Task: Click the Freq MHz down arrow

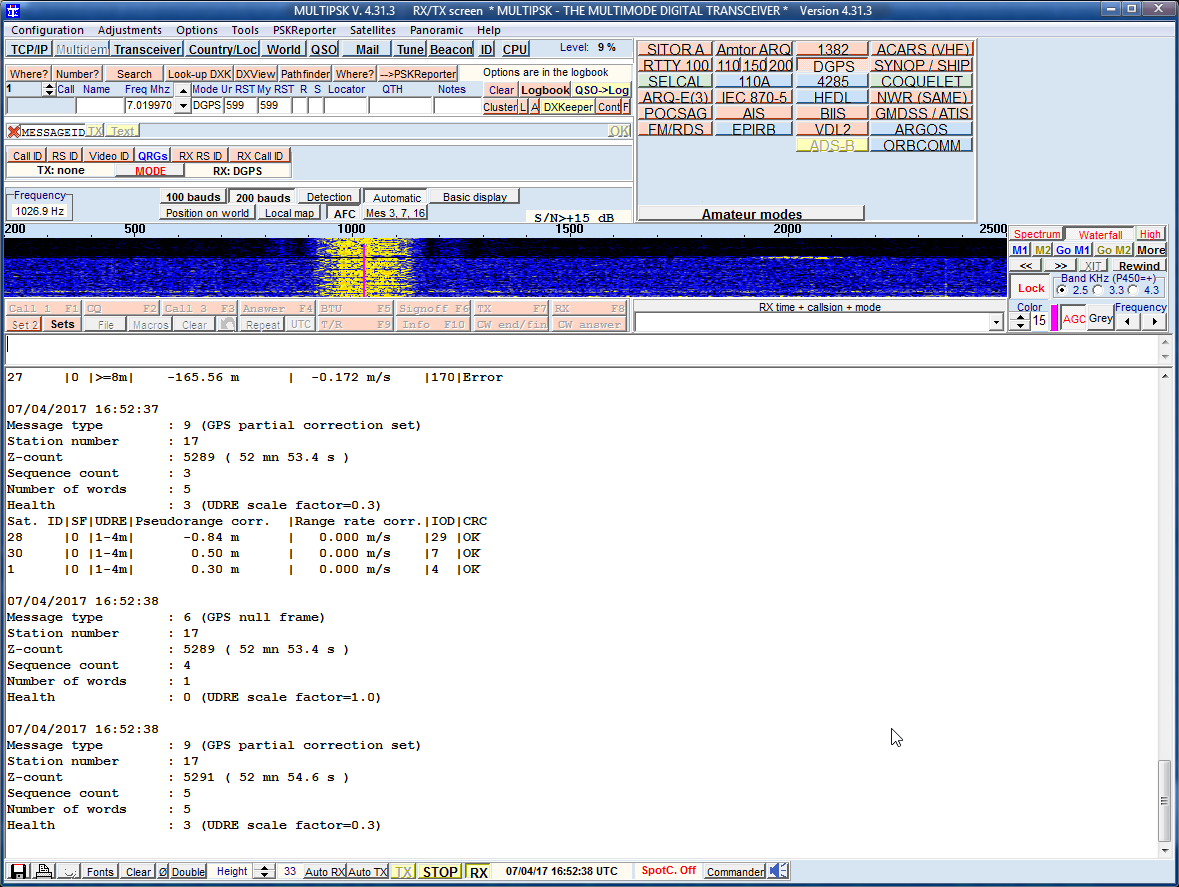Action: tap(183, 106)
